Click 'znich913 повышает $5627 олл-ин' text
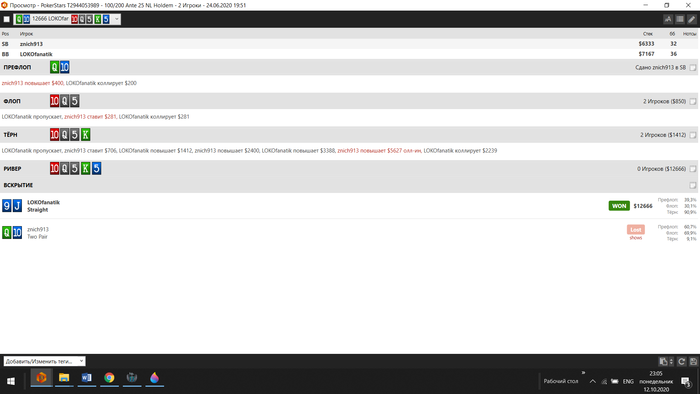The height and width of the screenshot is (394, 700). [x=379, y=150]
